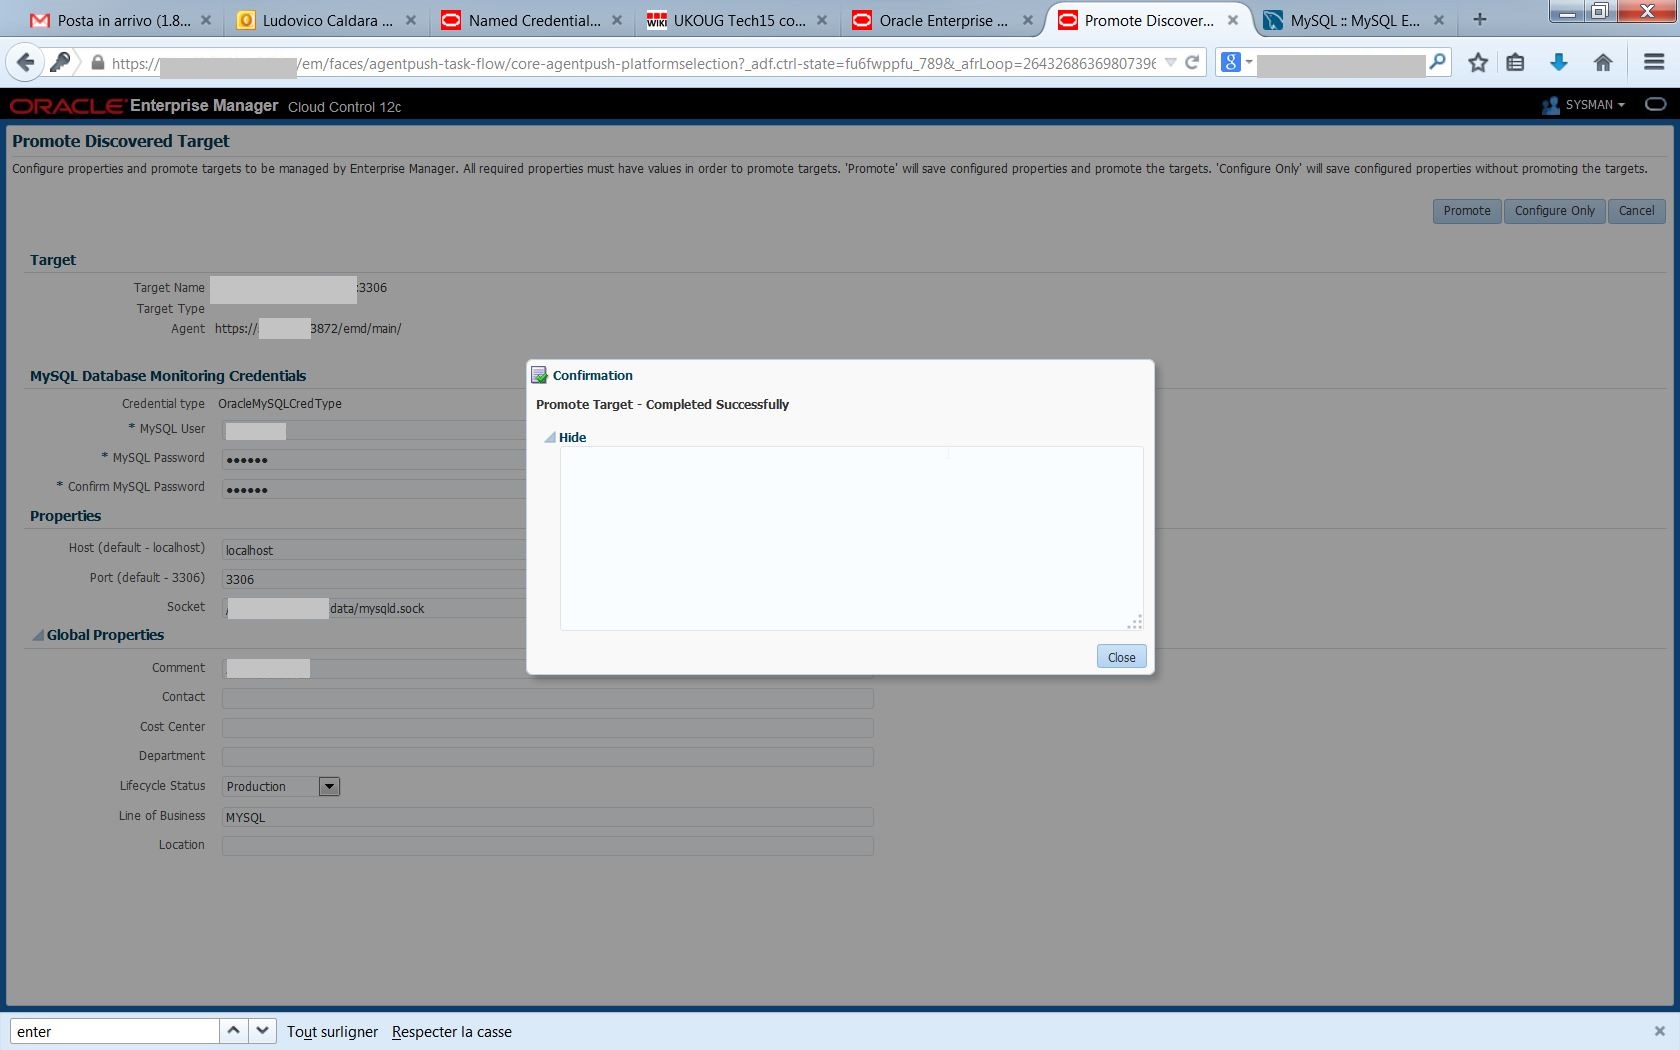Switch to the Oracle Enterprise tab

(x=943, y=20)
